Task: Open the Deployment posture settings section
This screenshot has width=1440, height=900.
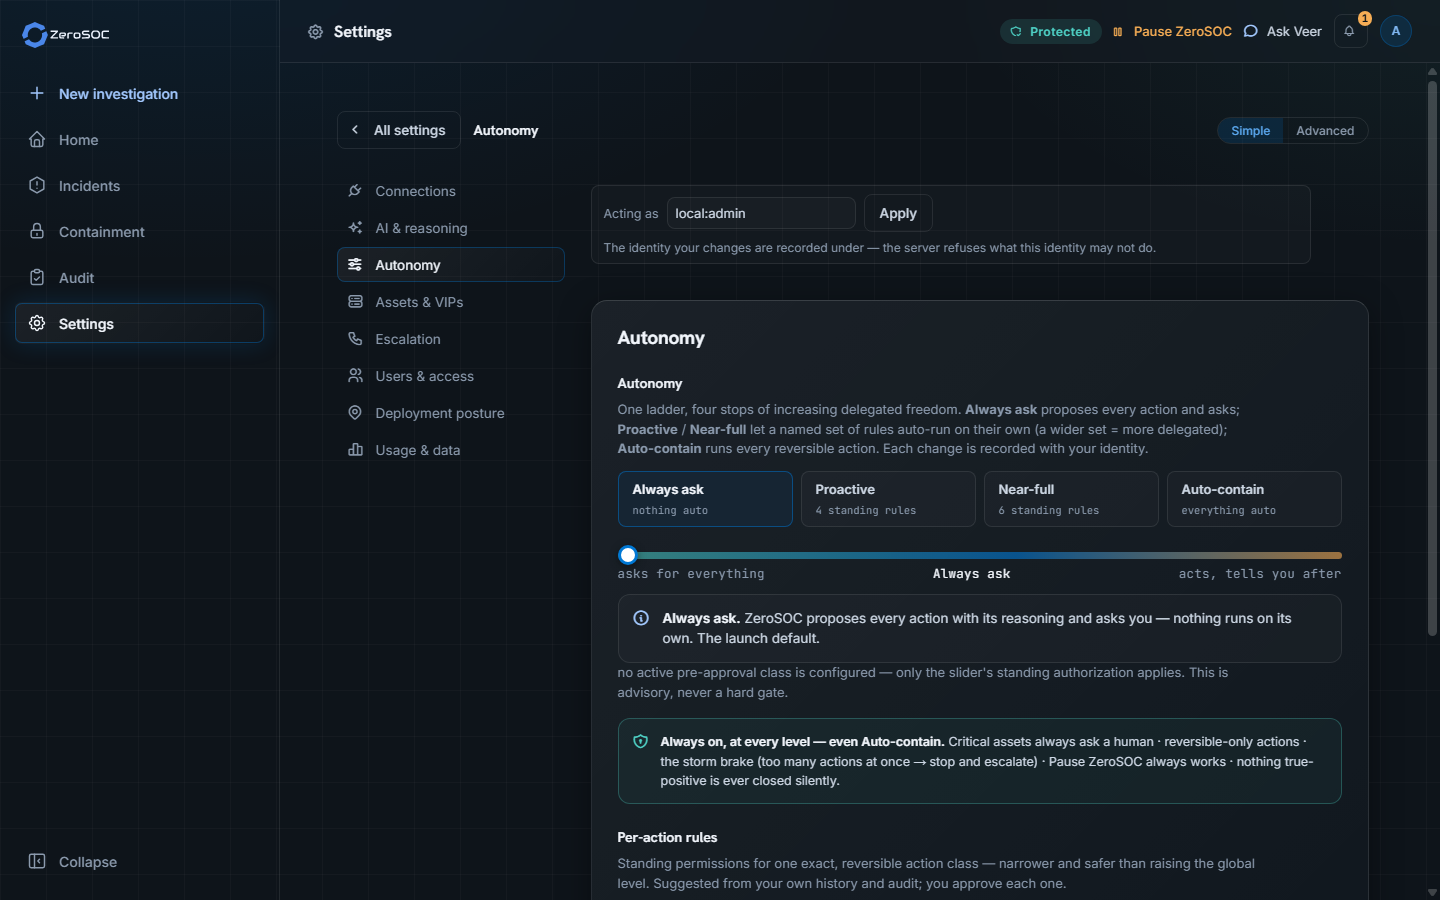Action: coord(451,413)
